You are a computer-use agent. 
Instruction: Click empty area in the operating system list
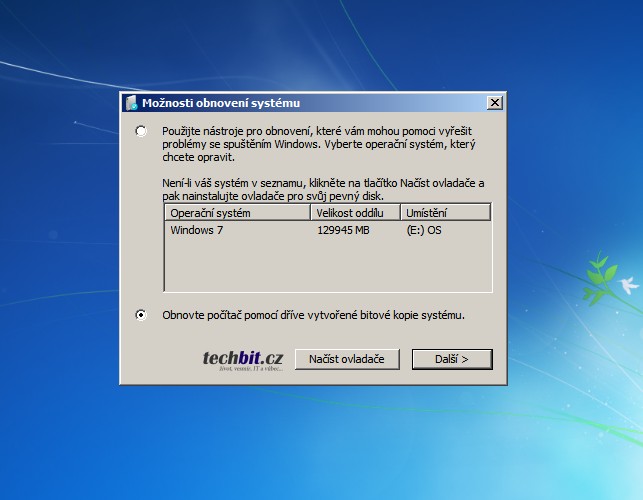coord(327,266)
